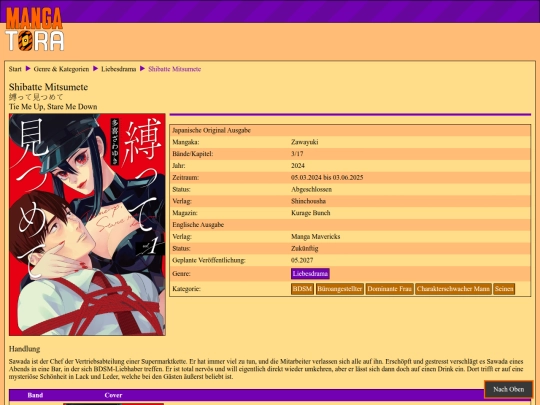Click the Englische Ausgabe heading
Screen dimensions: 540x405
[x=198, y=225]
